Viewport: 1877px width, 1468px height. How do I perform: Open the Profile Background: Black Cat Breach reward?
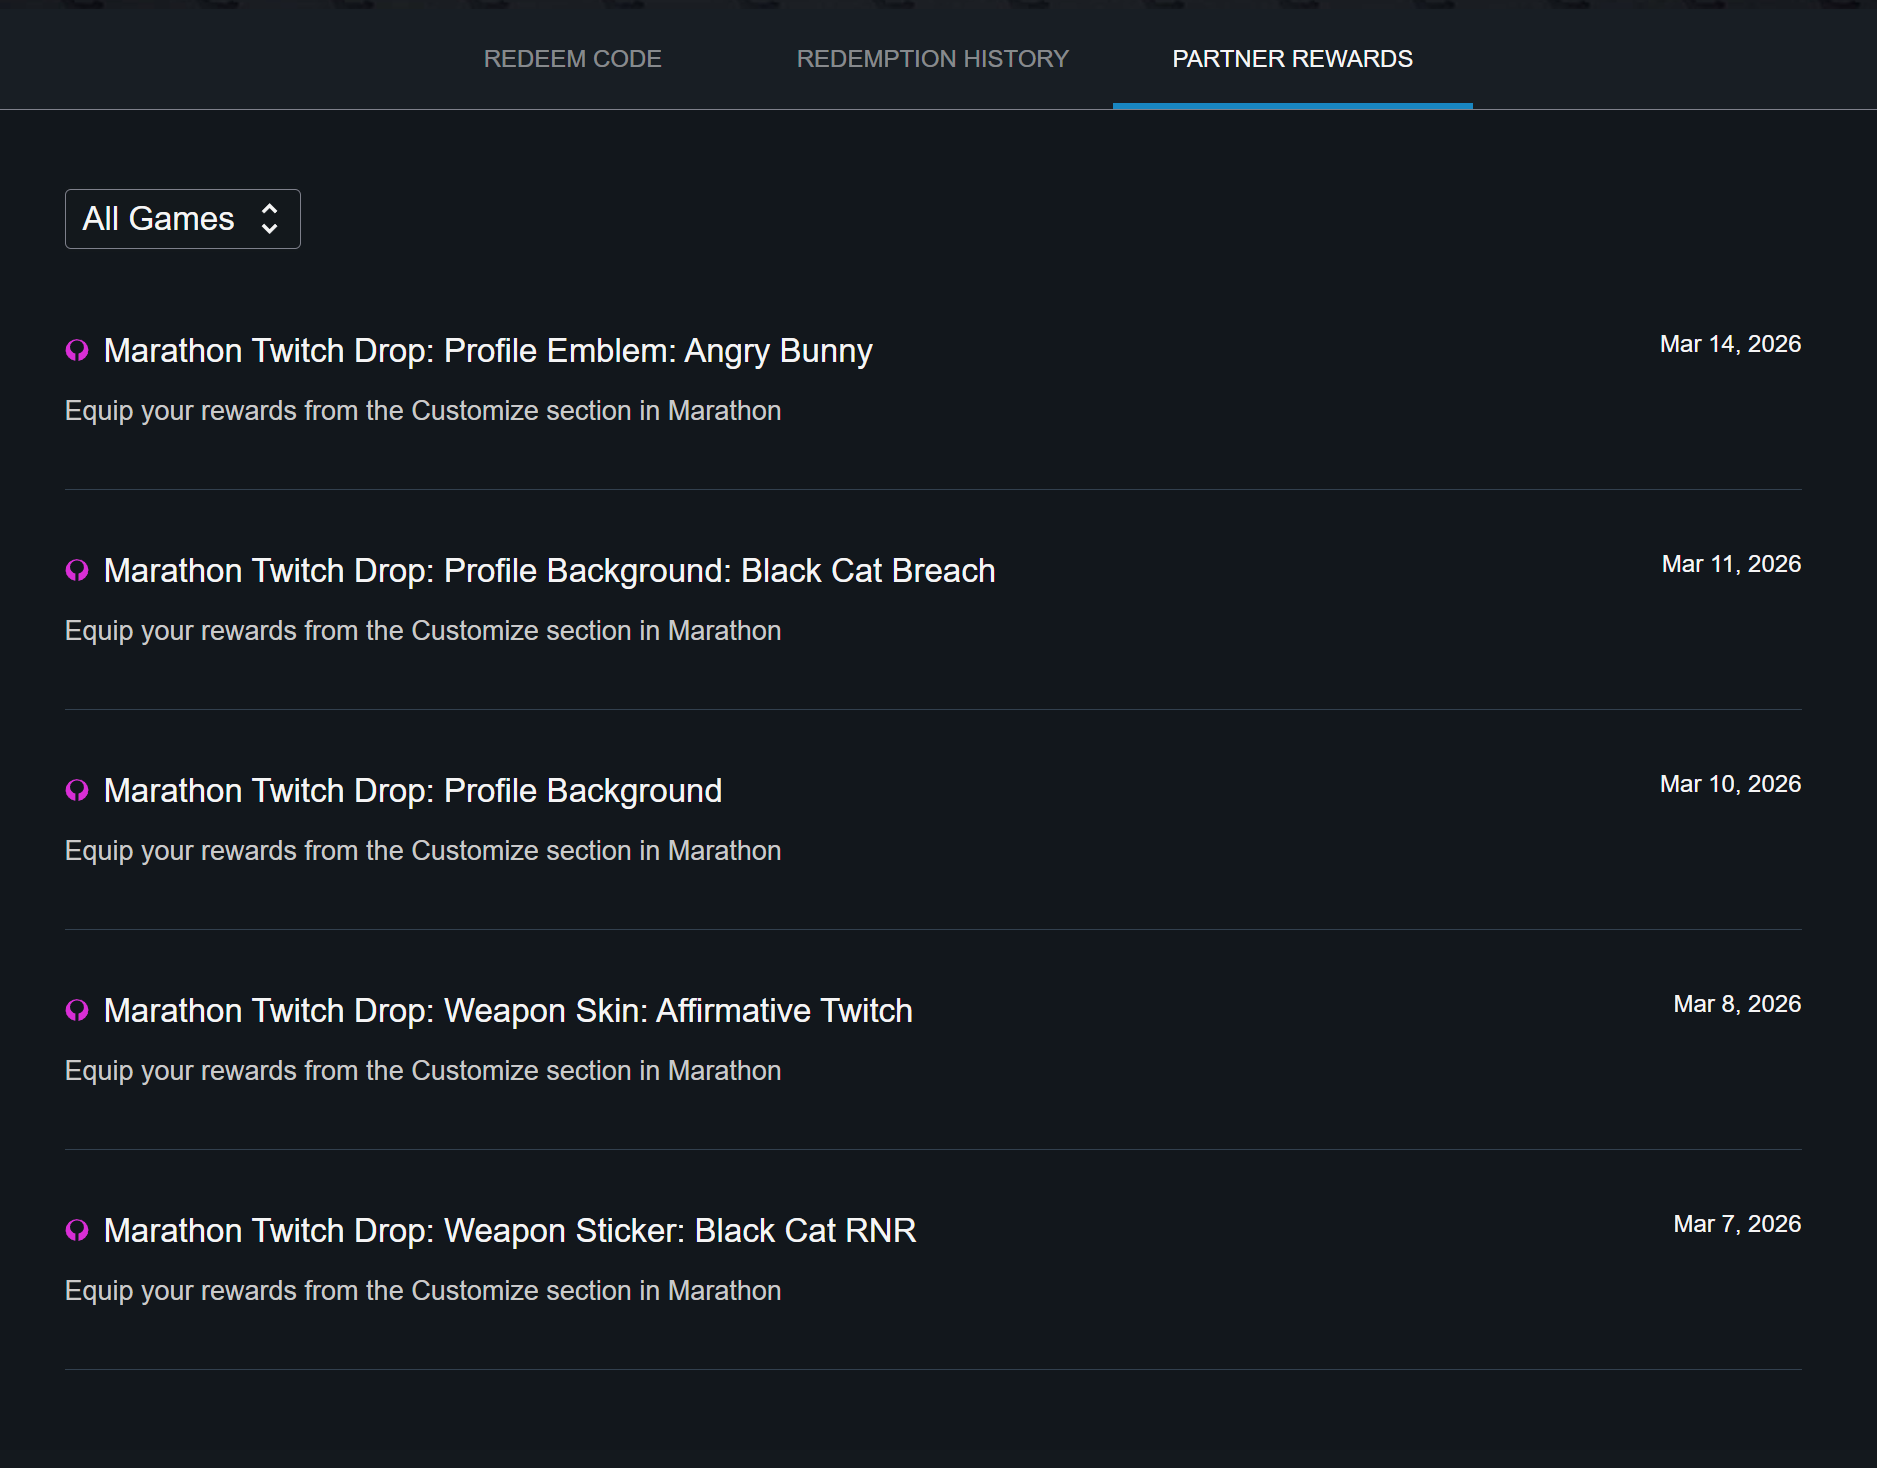tap(549, 571)
